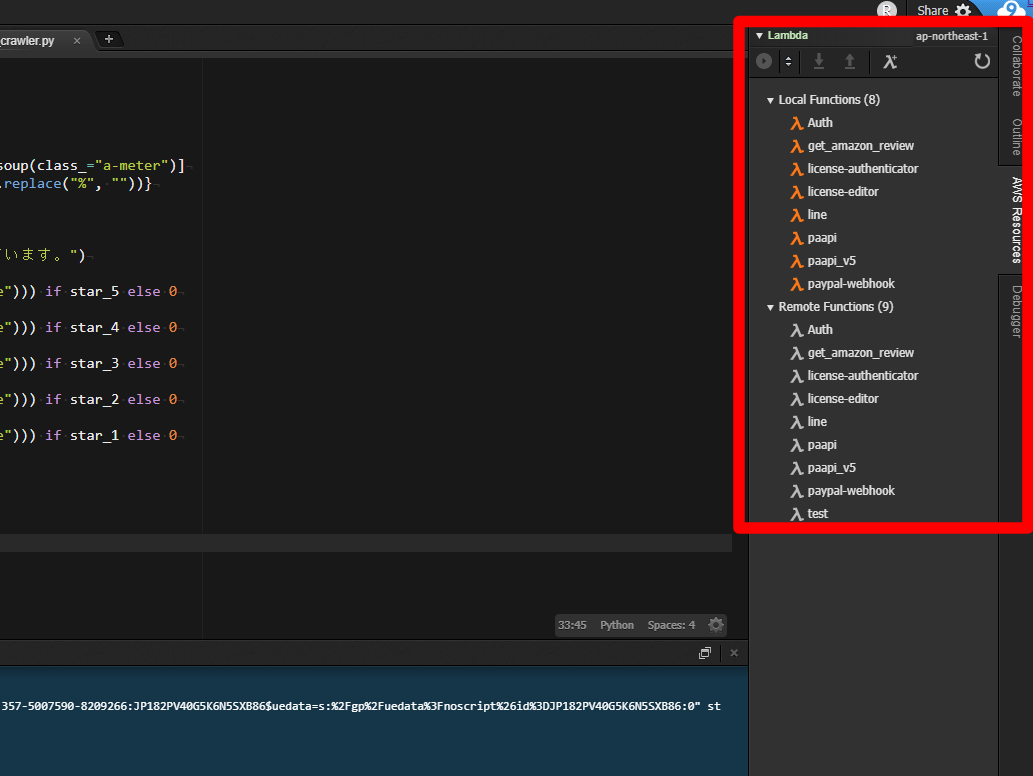Close the crawler.py tab
1033x776 pixels.
coord(77,41)
